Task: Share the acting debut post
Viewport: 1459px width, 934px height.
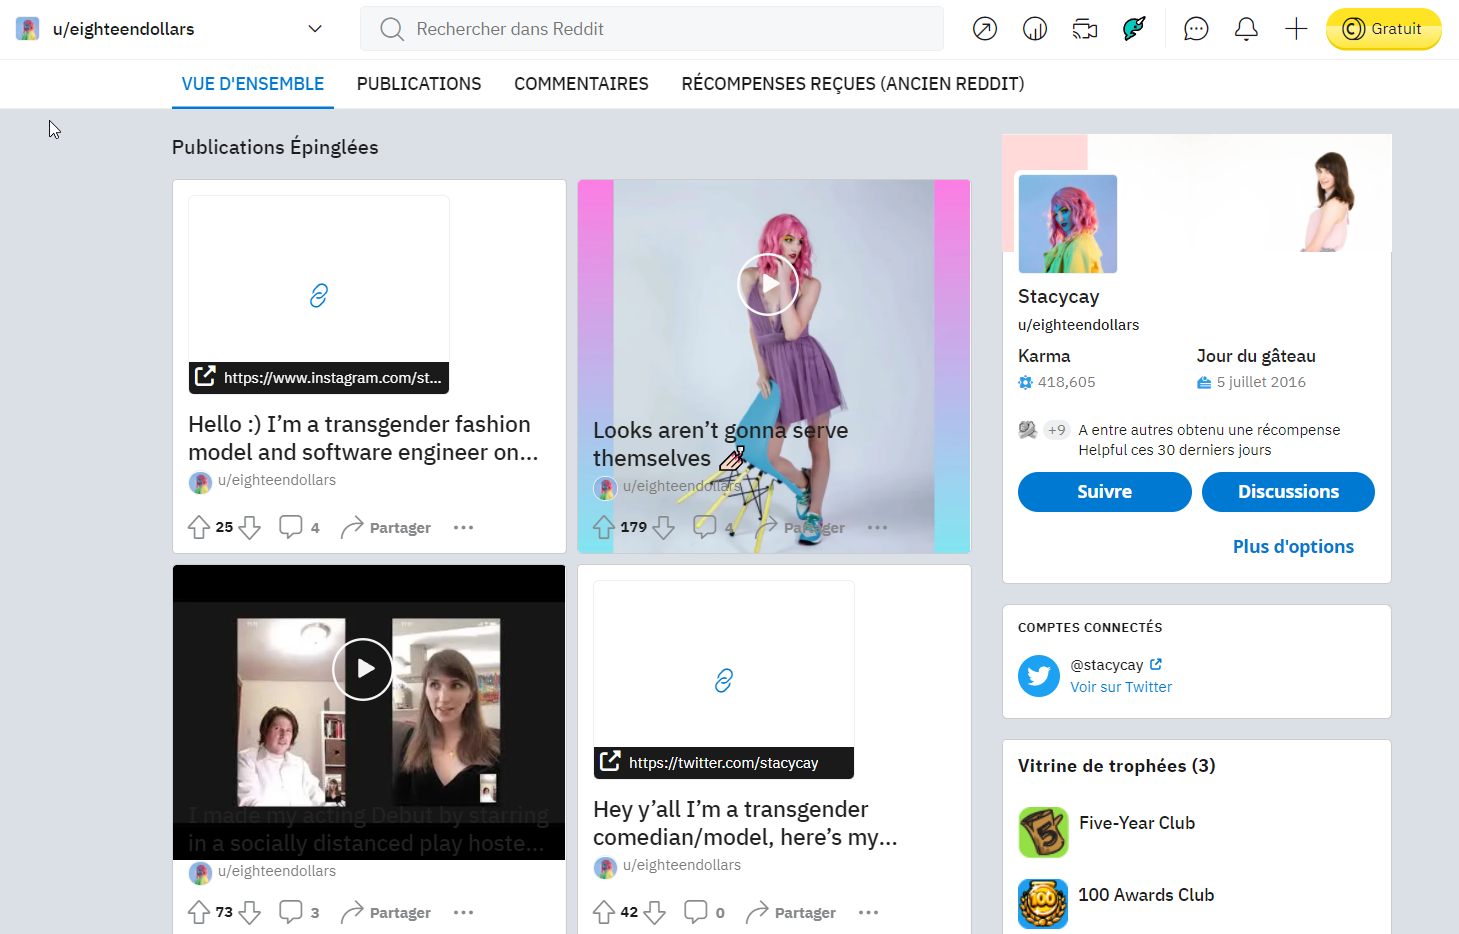Action: coord(386,912)
